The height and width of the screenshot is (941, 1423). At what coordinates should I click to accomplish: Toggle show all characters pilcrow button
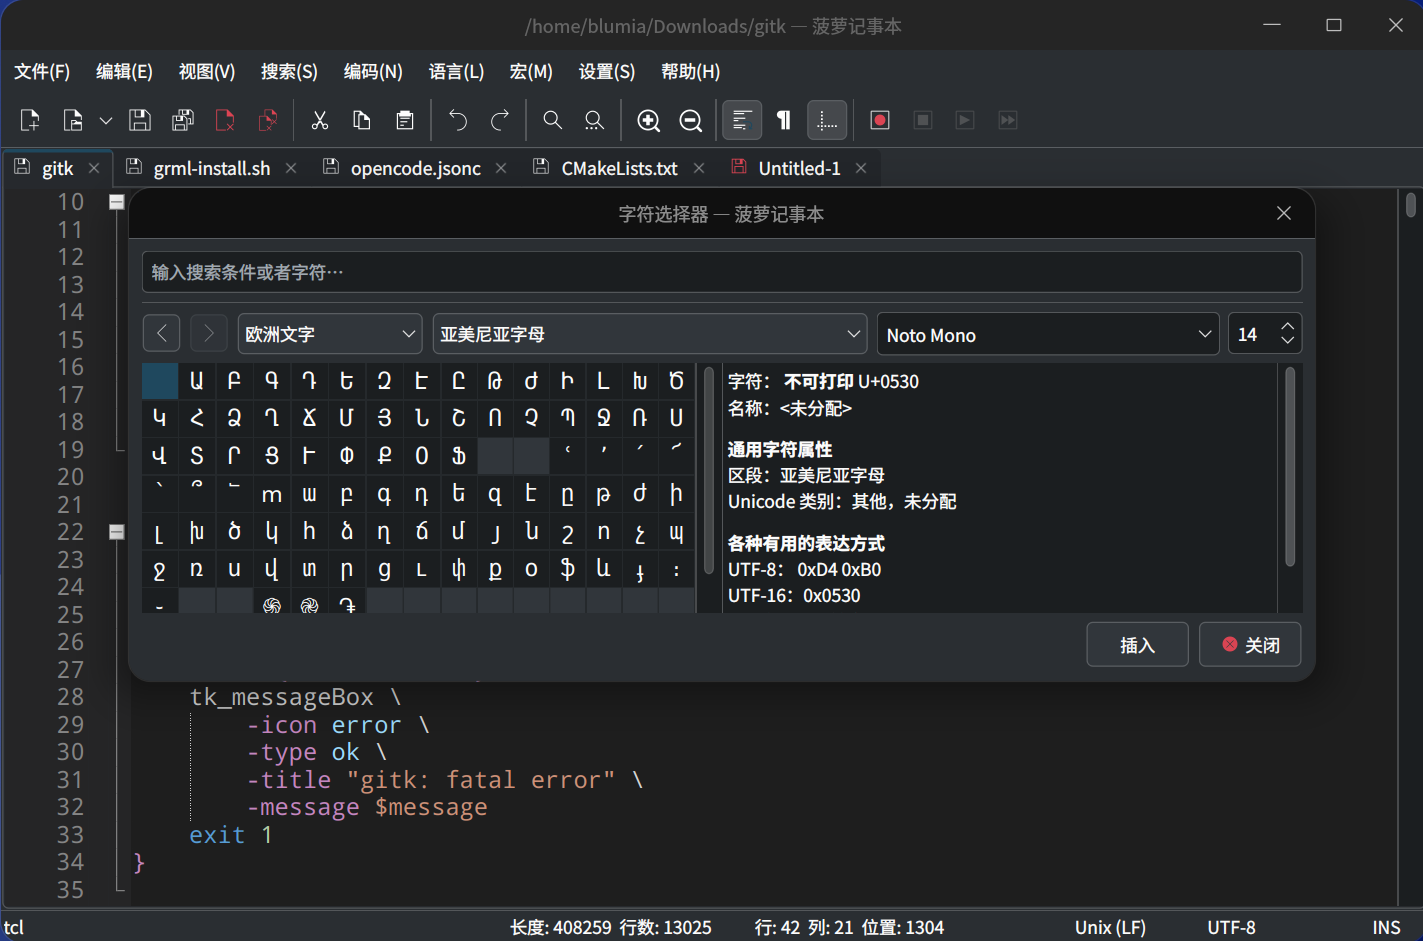click(784, 120)
